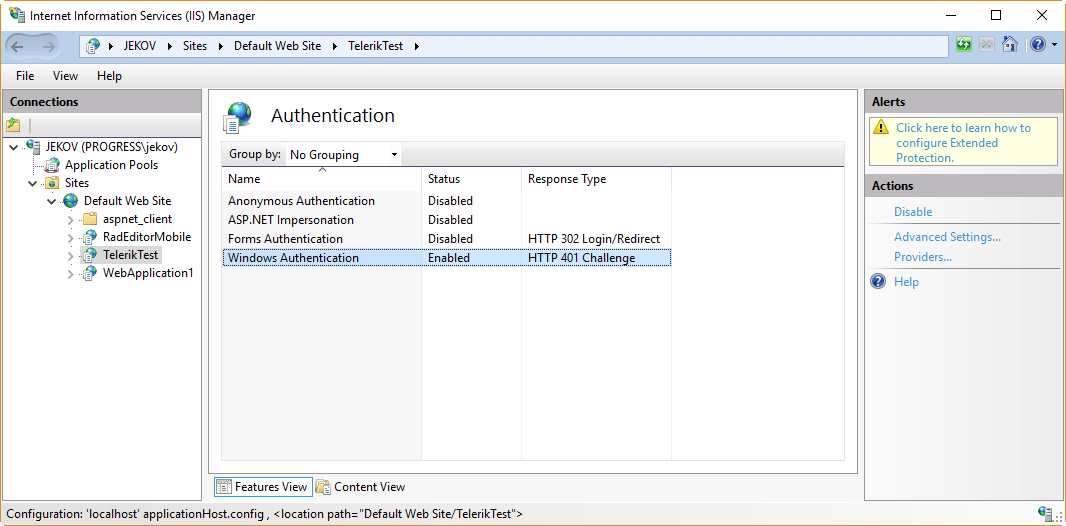Select RadEditorMobile in the tree
Screen dimensions: 1066x526
pos(147,237)
